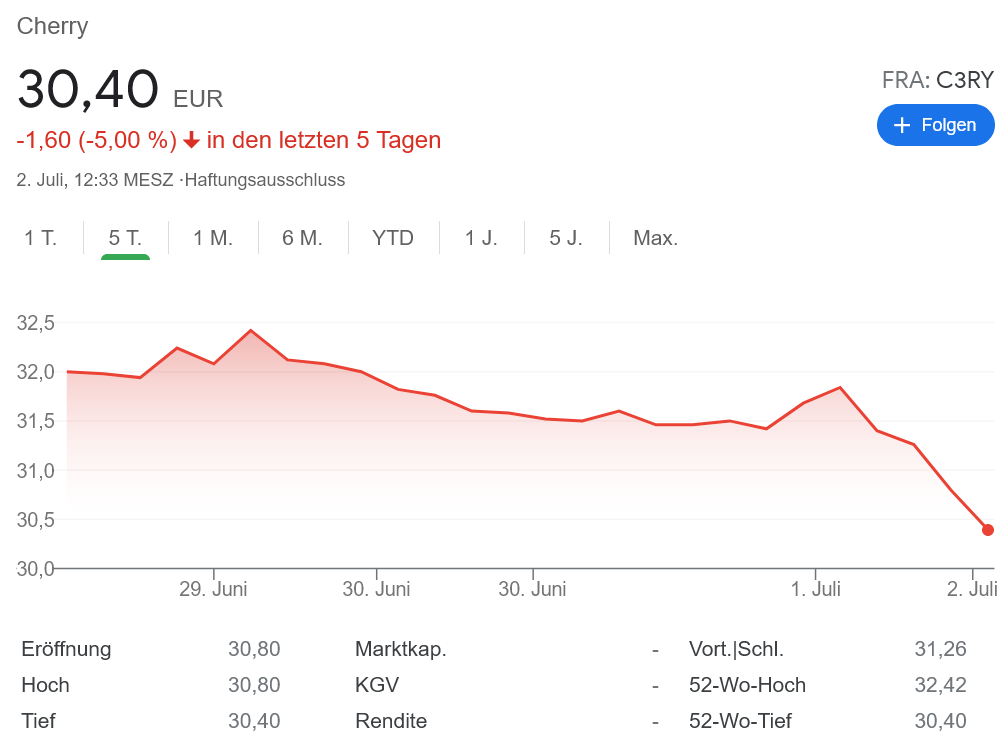
Task: Click the Marktkap. stat label
Action: click(x=401, y=649)
